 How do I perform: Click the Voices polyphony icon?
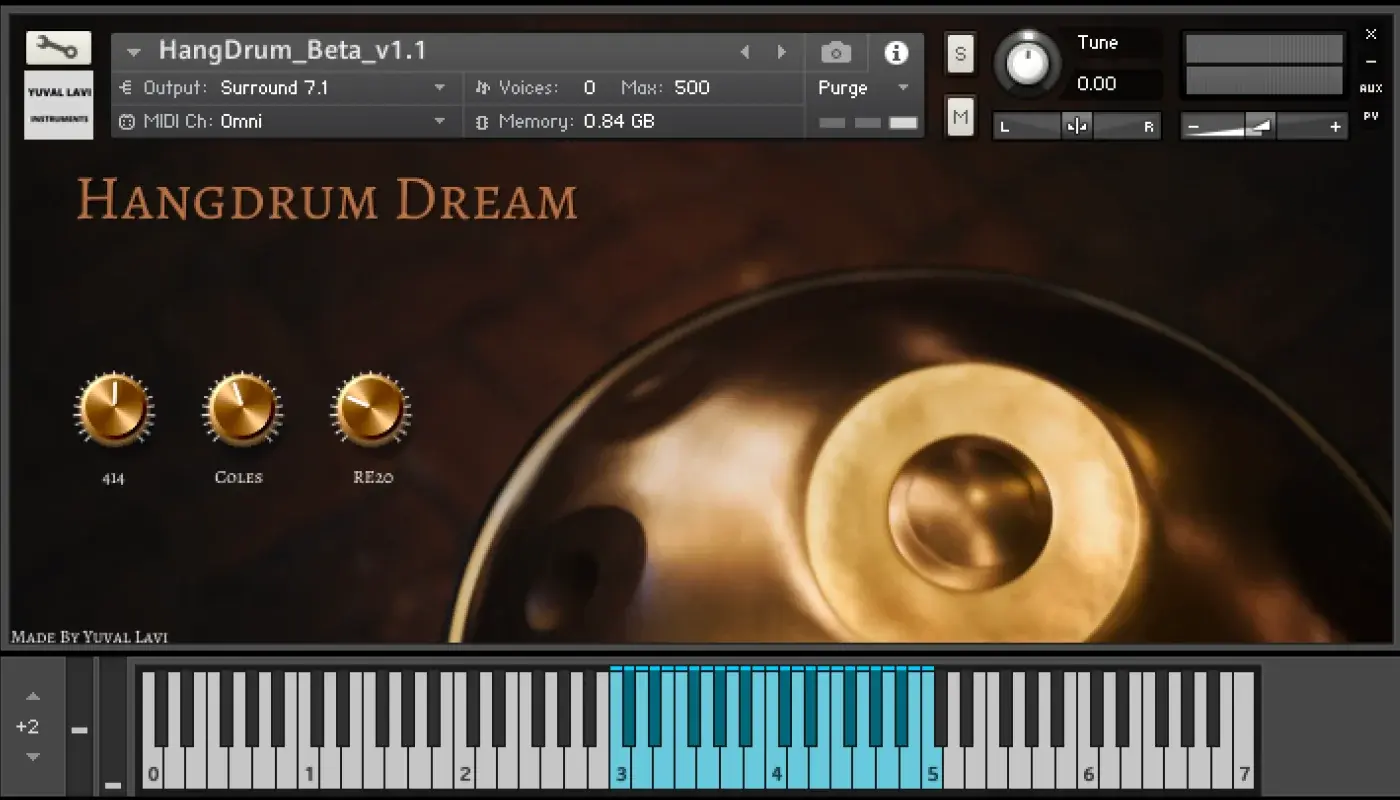pyautogui.click(x=483, y=87)
